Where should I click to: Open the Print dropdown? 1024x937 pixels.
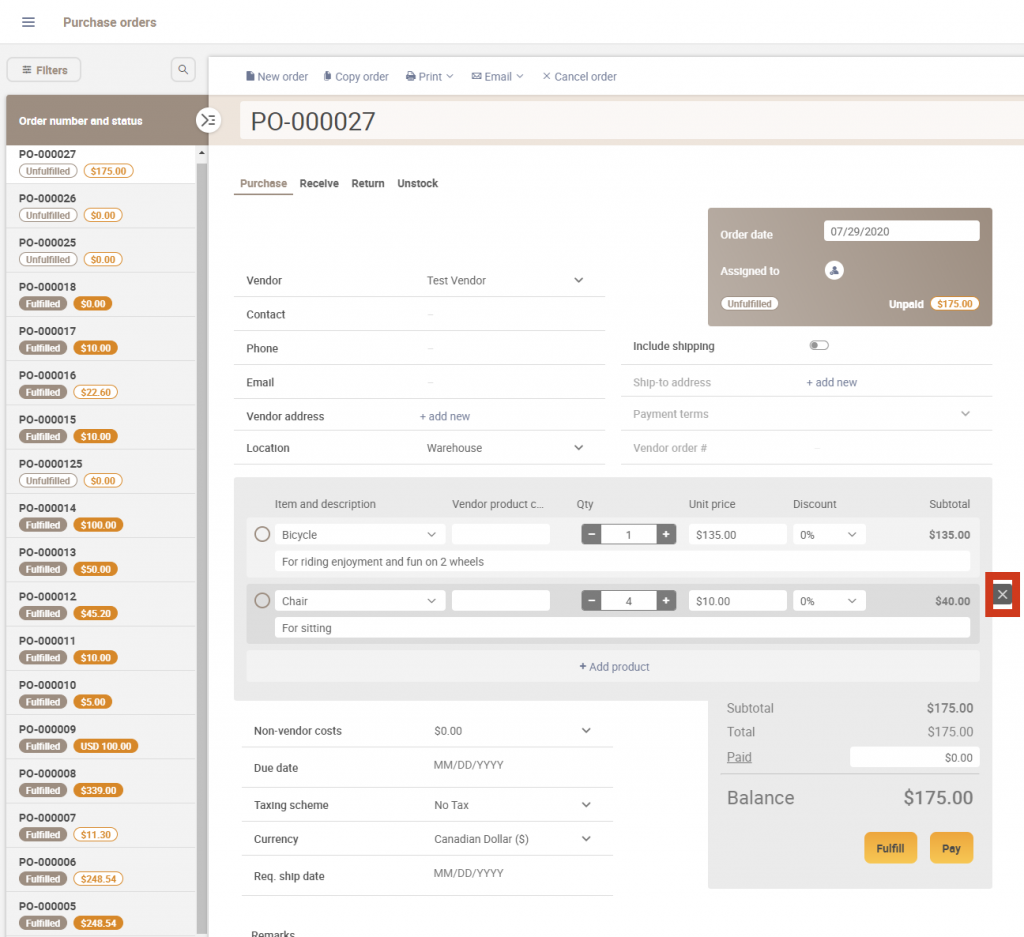click(x=429, y=76)
